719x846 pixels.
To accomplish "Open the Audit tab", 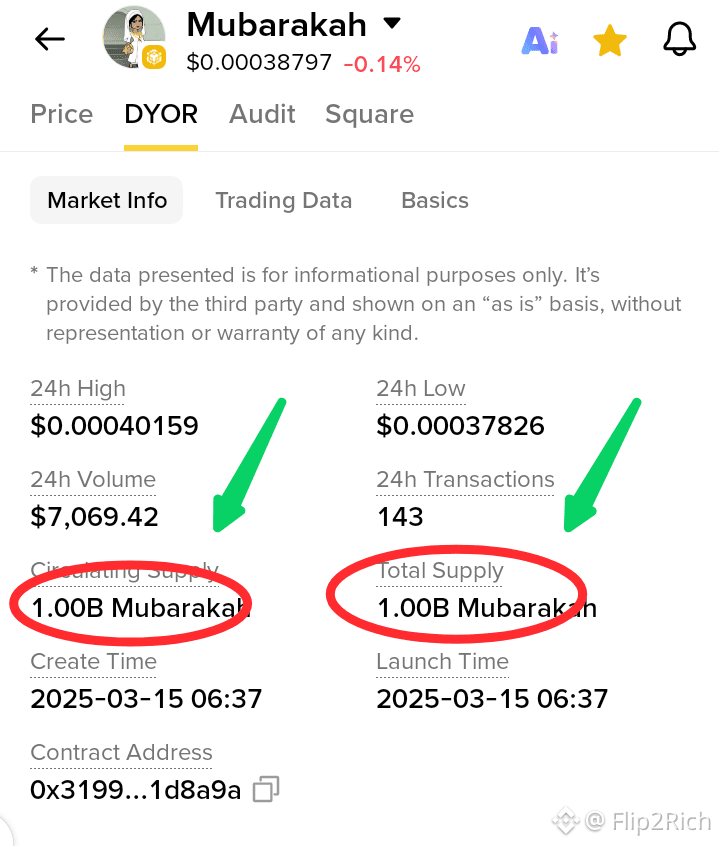I will (x=262, y=114).
